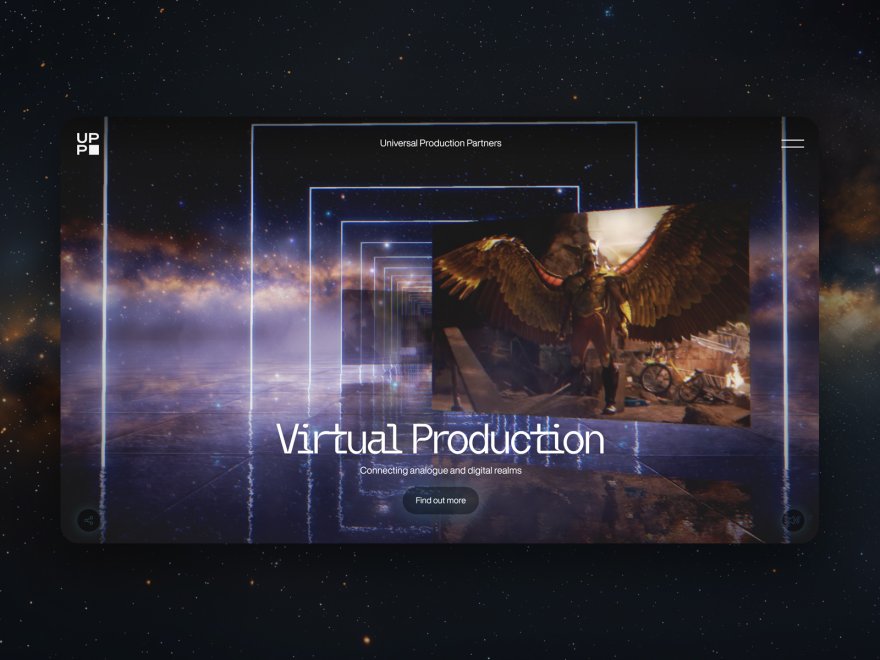Select Universal Production Partners title text
Screen dimensions: 880x660
441,143
